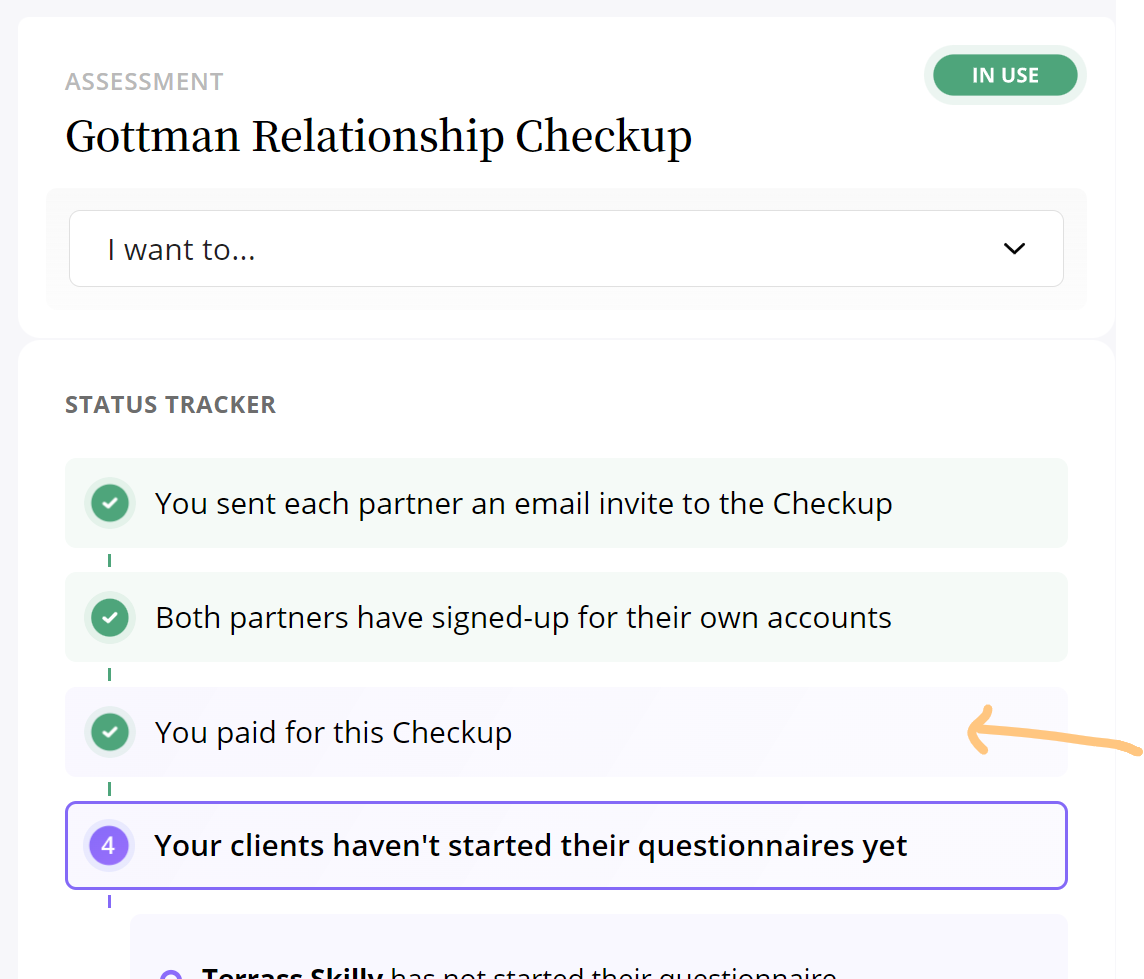Click the STATUS TRACKER heading
Image resolution: width=1144 pixels, height=979 pixels.
click(171, 404)
